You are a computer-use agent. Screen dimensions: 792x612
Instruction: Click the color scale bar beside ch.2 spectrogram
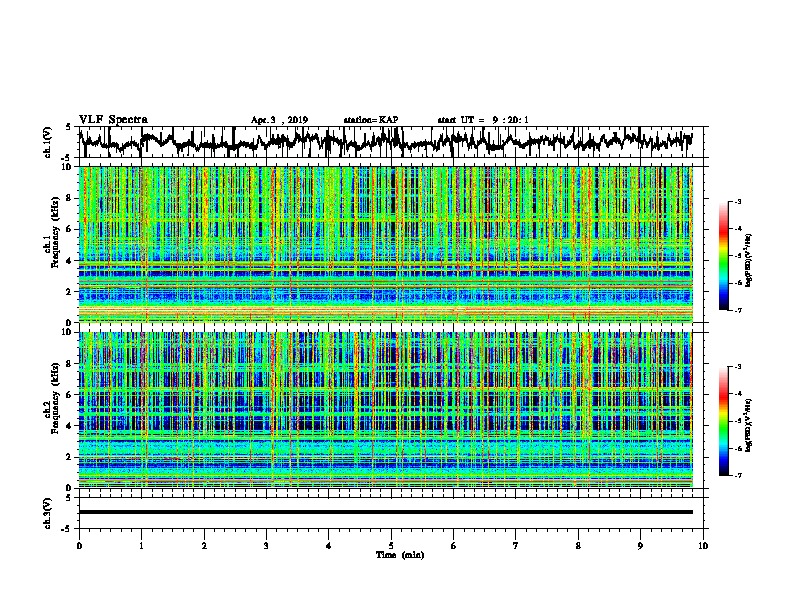point(723,421)
